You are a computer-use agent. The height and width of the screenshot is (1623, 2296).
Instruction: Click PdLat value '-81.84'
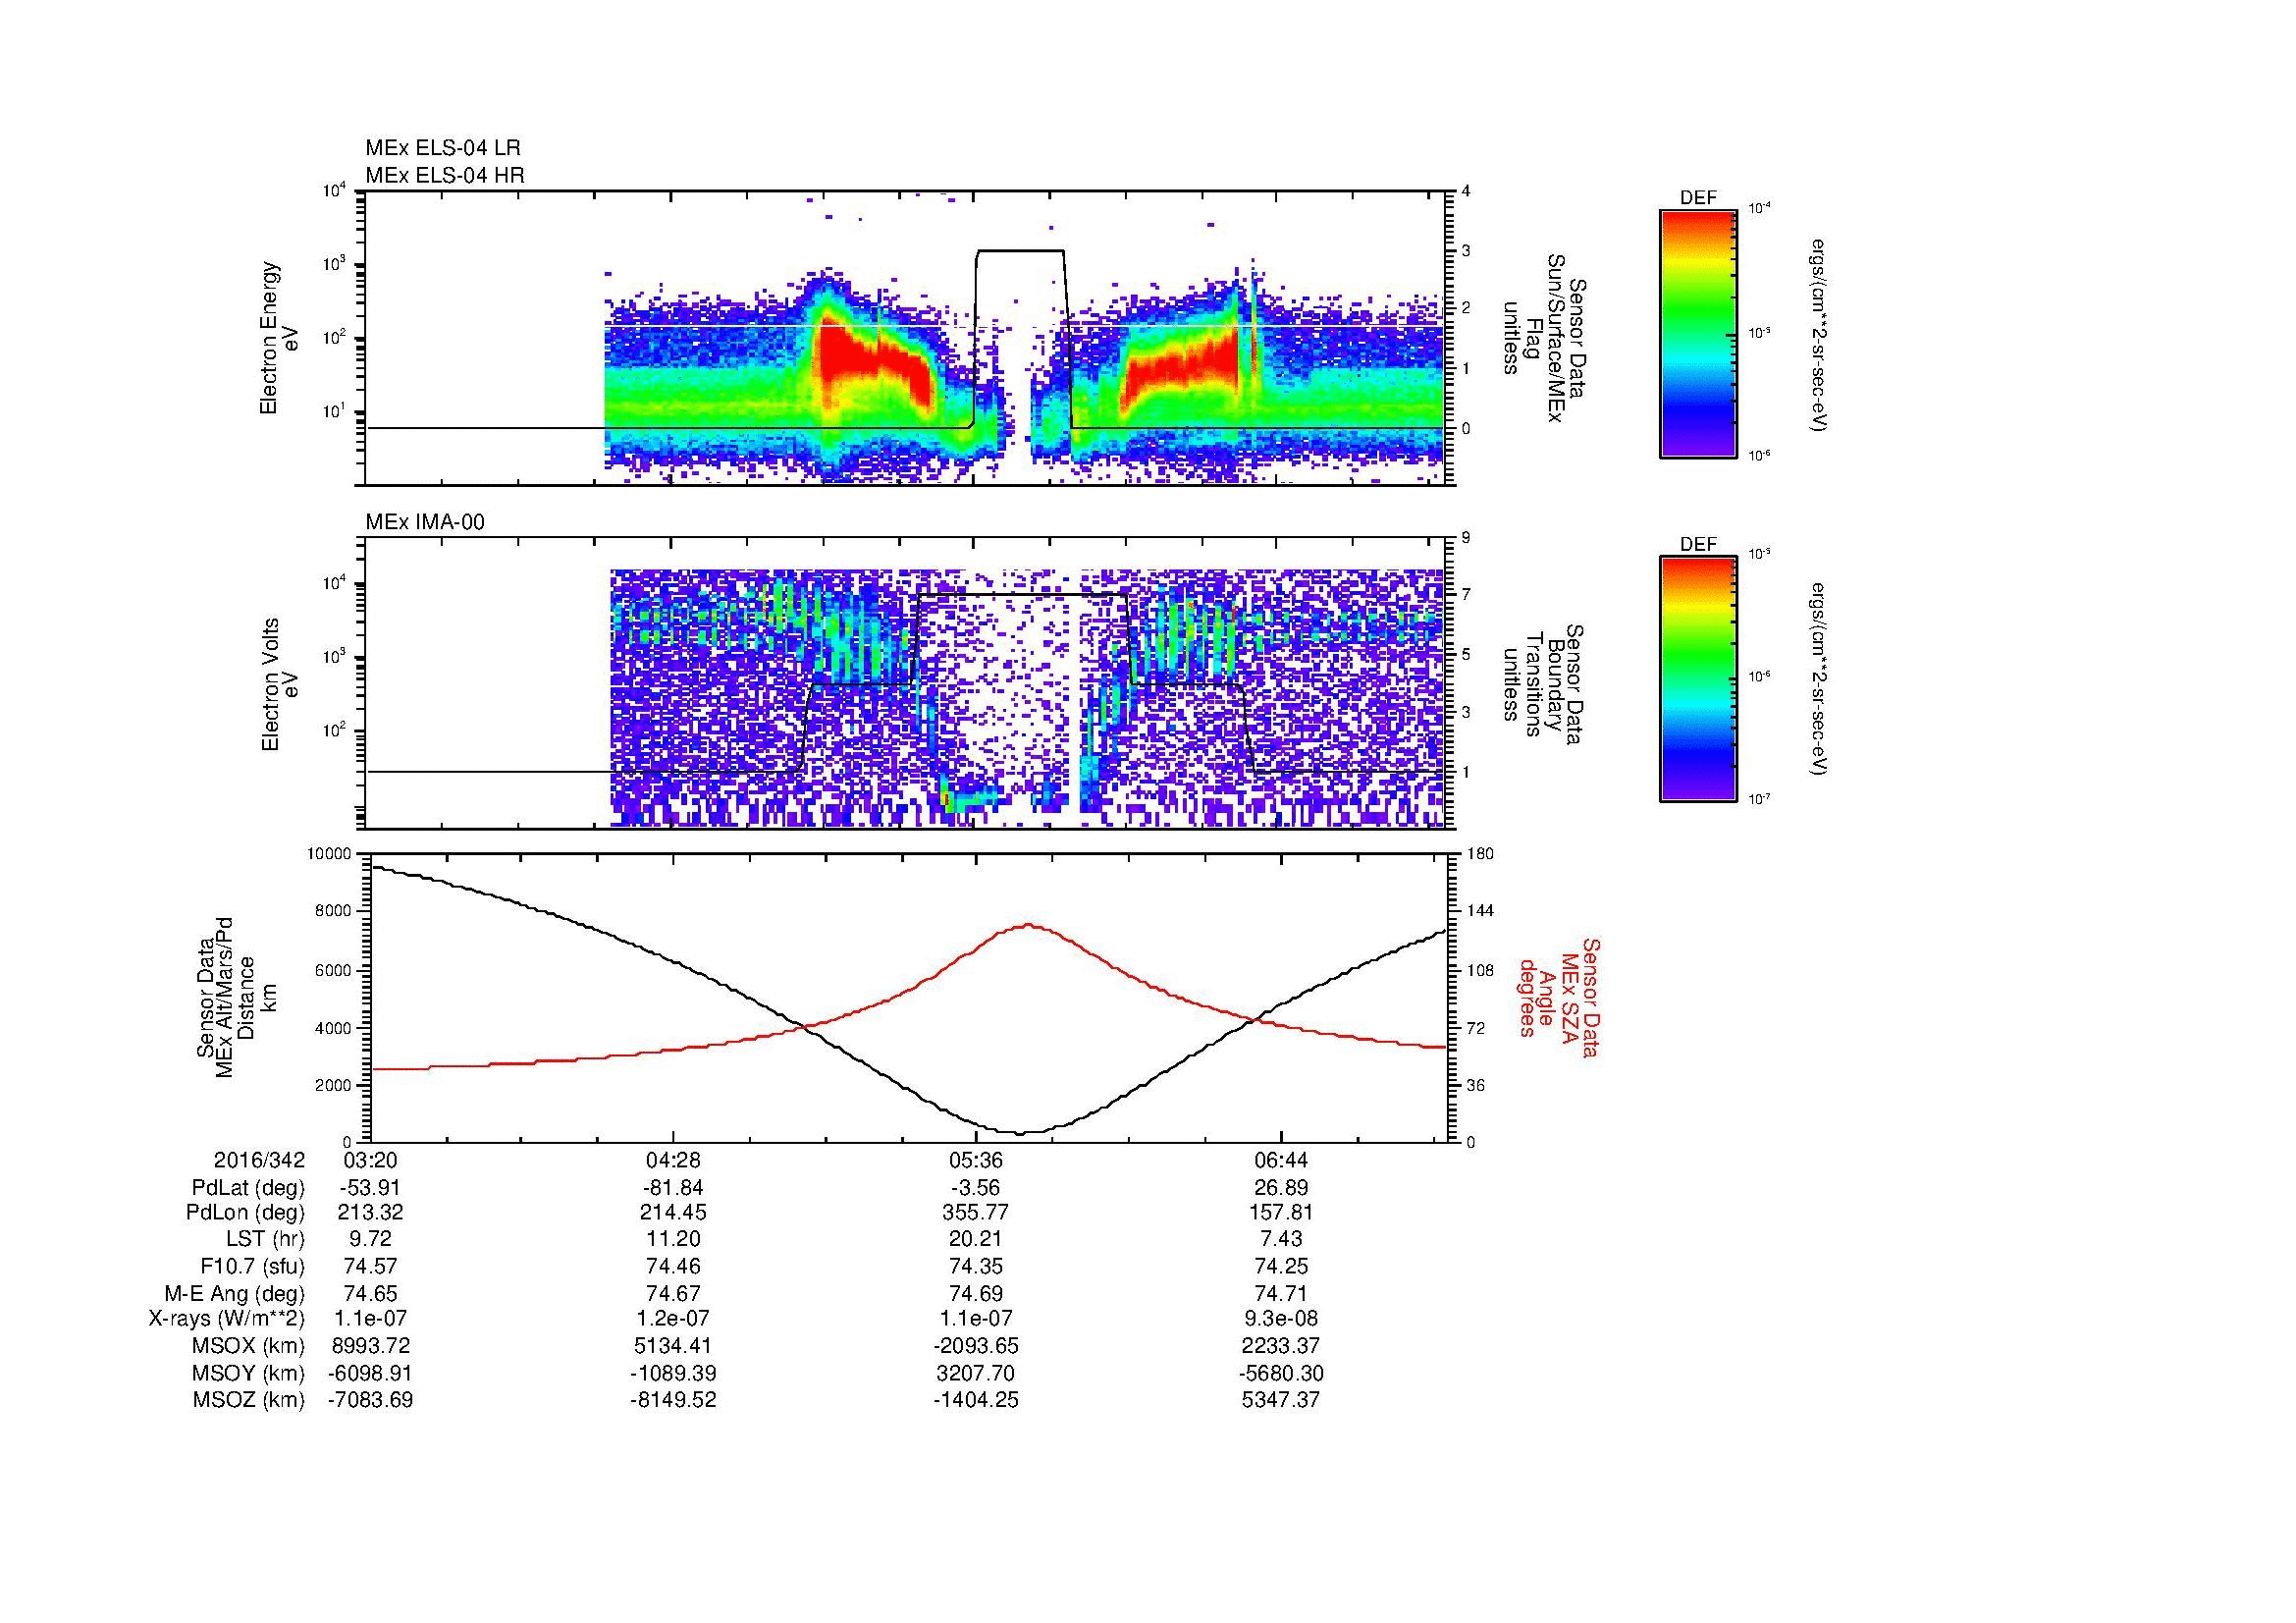click(x=673, y=1188)
